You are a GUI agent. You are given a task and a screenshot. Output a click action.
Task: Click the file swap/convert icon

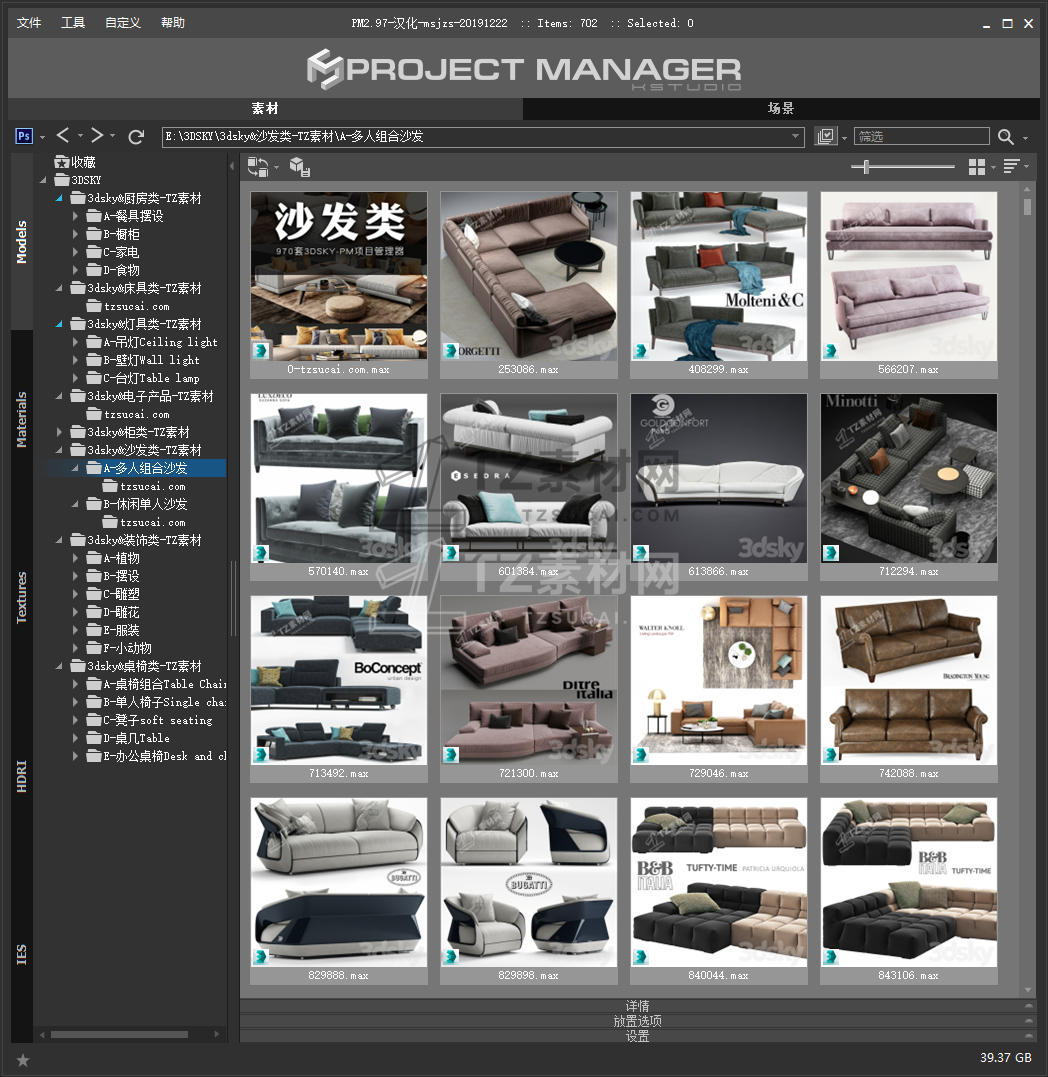click(258, 167)
